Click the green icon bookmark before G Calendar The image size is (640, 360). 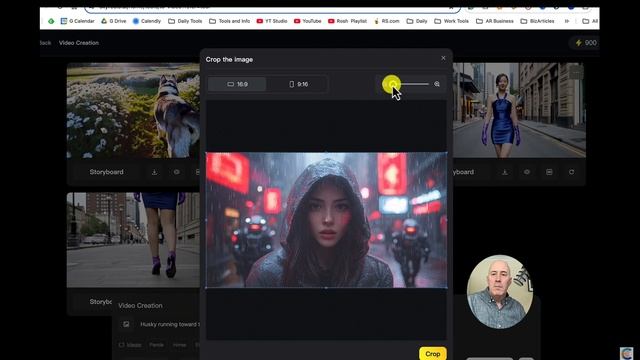tap(51, 21)
